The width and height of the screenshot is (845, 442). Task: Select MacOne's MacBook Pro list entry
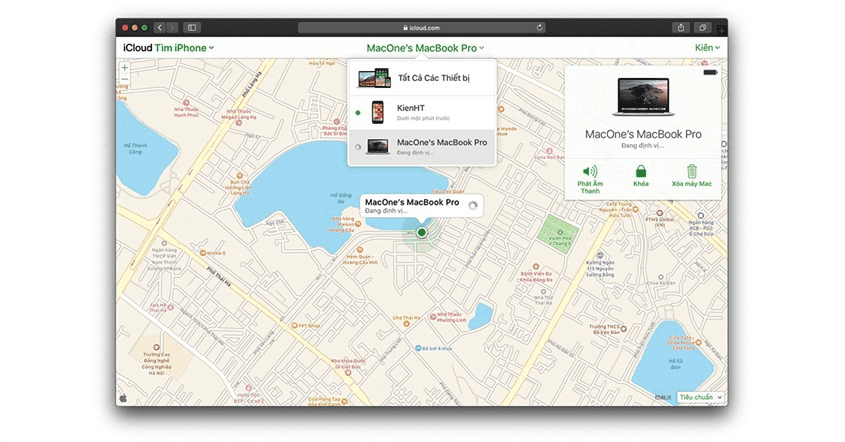click(422, 146)
